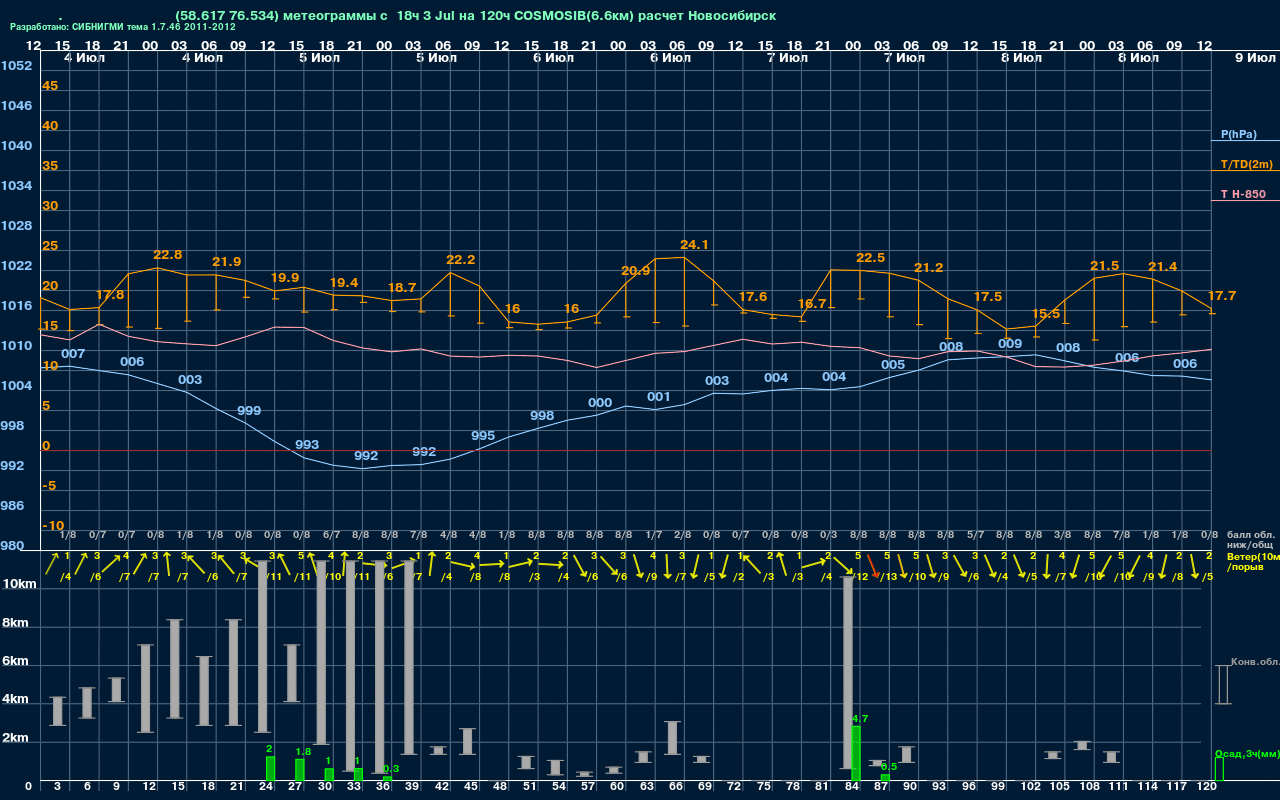Click the temperature label 21.9
This screenshot has width=1280, height=800.
point(227,262)
